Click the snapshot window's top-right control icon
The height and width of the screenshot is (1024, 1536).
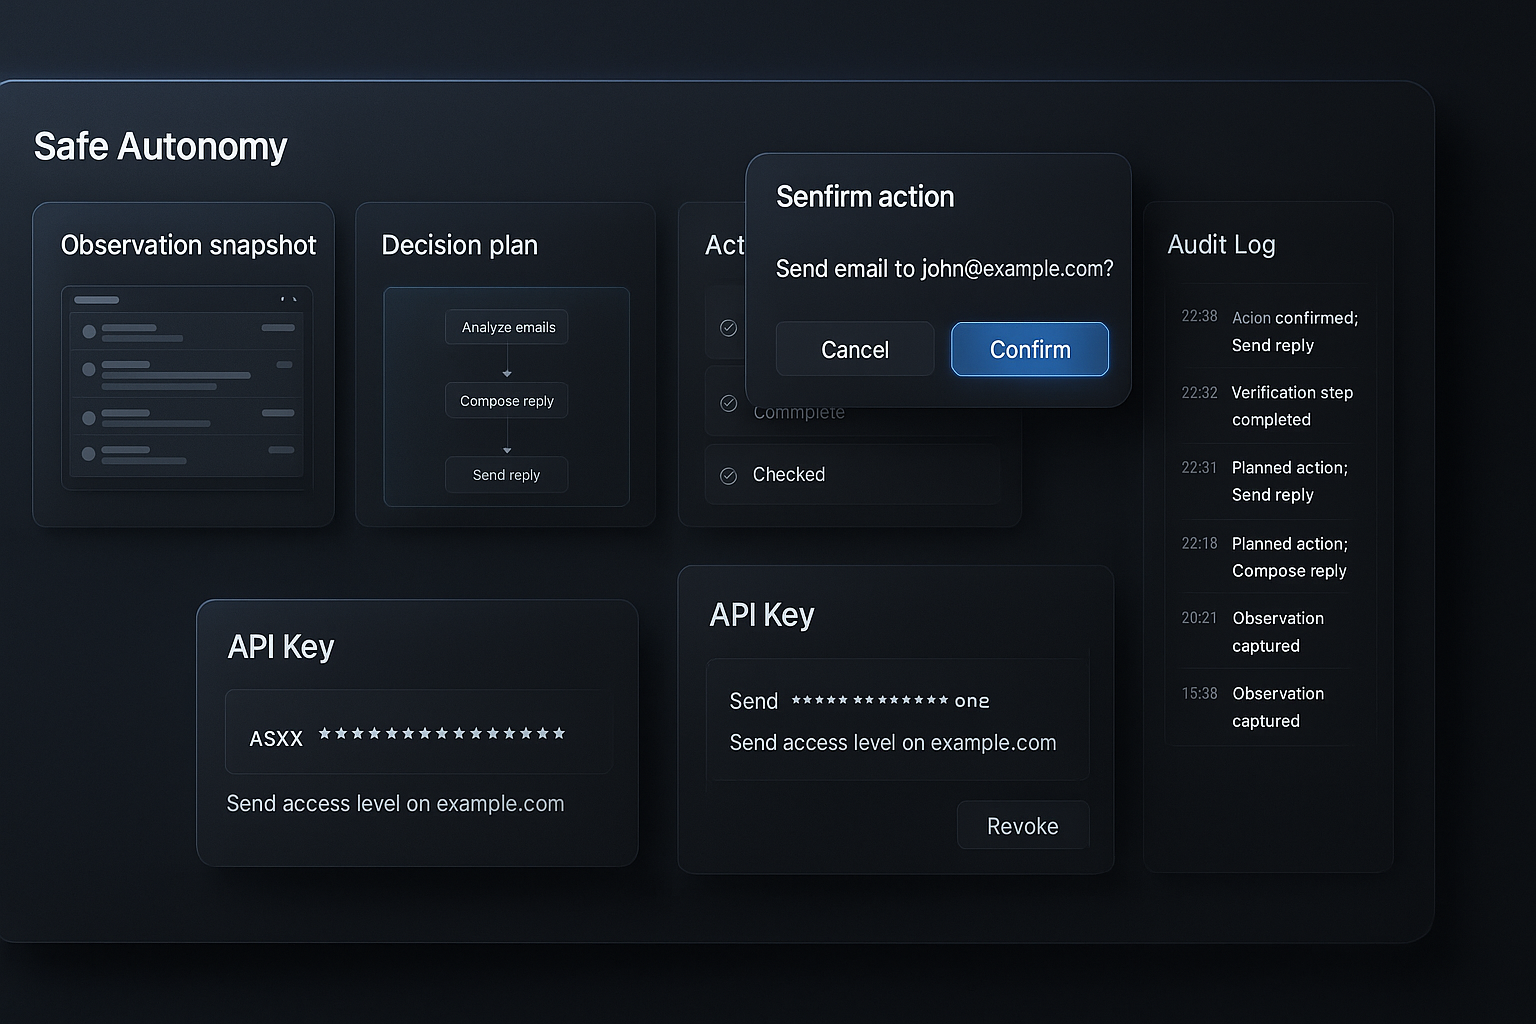pyautogui.click(x=288, y=299)
